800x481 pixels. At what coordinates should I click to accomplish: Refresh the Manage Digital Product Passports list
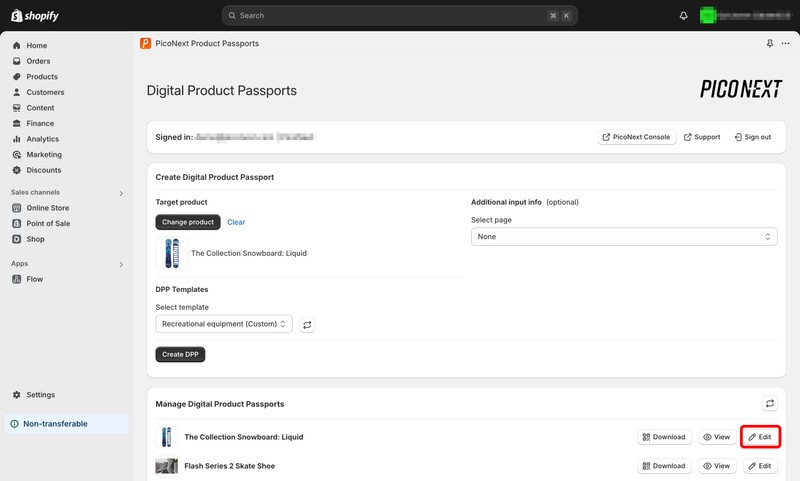point(770,404)
